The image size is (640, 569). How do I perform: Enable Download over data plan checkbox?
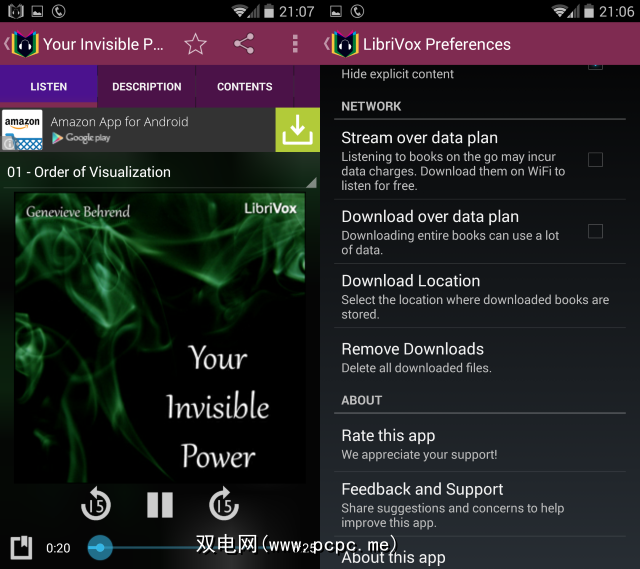(x=595, y=231)
